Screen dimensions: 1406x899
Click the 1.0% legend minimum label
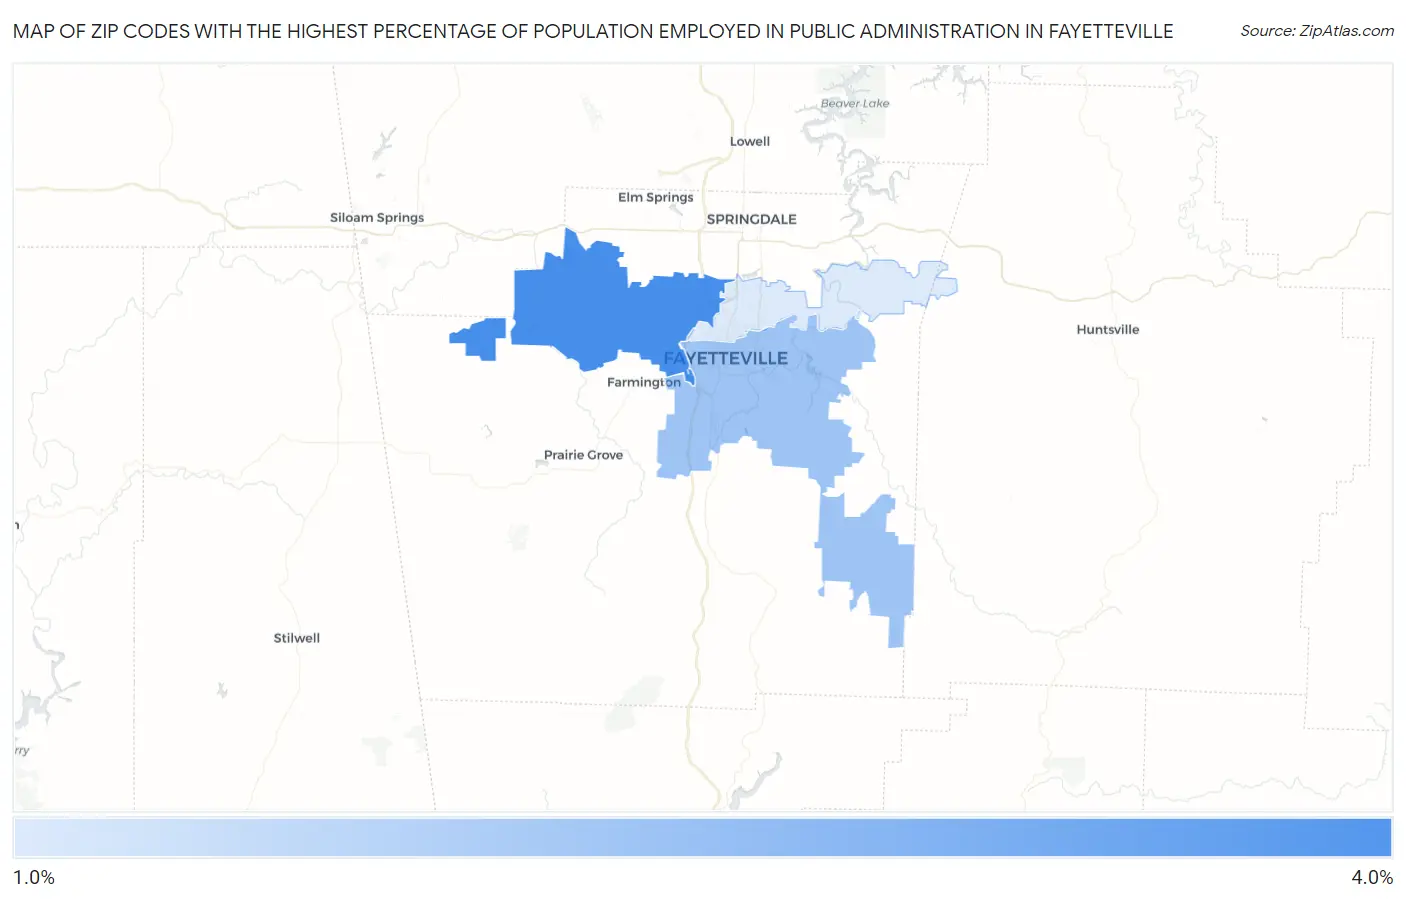(34, 877)
